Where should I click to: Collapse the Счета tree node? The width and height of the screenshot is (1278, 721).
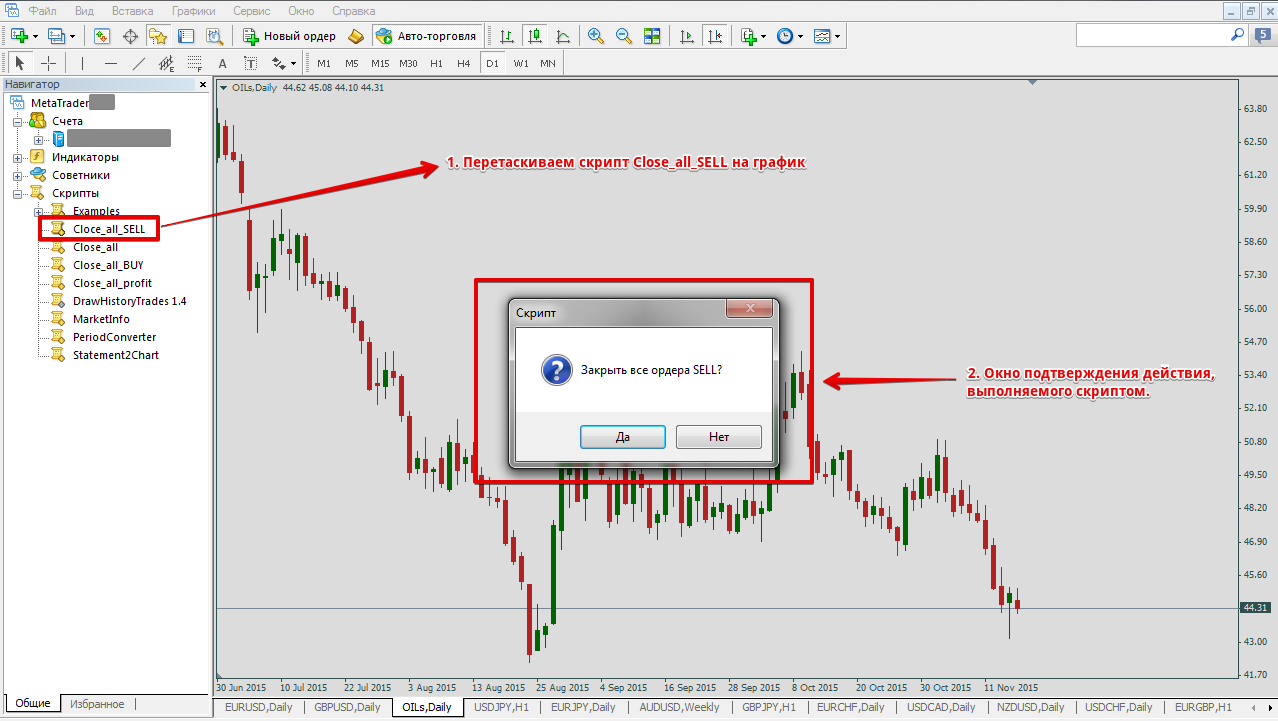pos(18,121)
